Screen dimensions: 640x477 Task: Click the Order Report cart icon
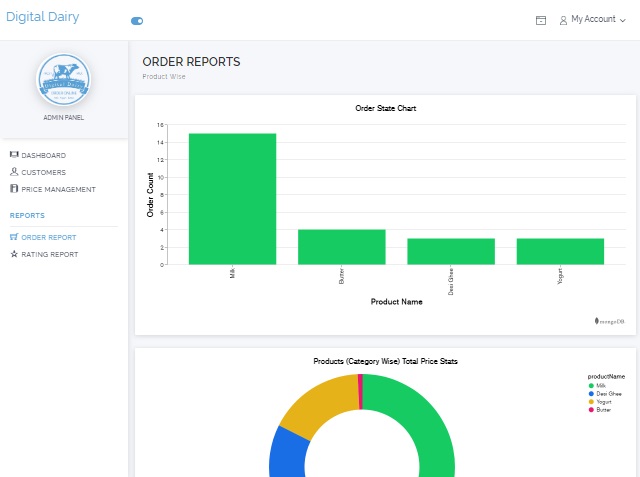point(14,237)
